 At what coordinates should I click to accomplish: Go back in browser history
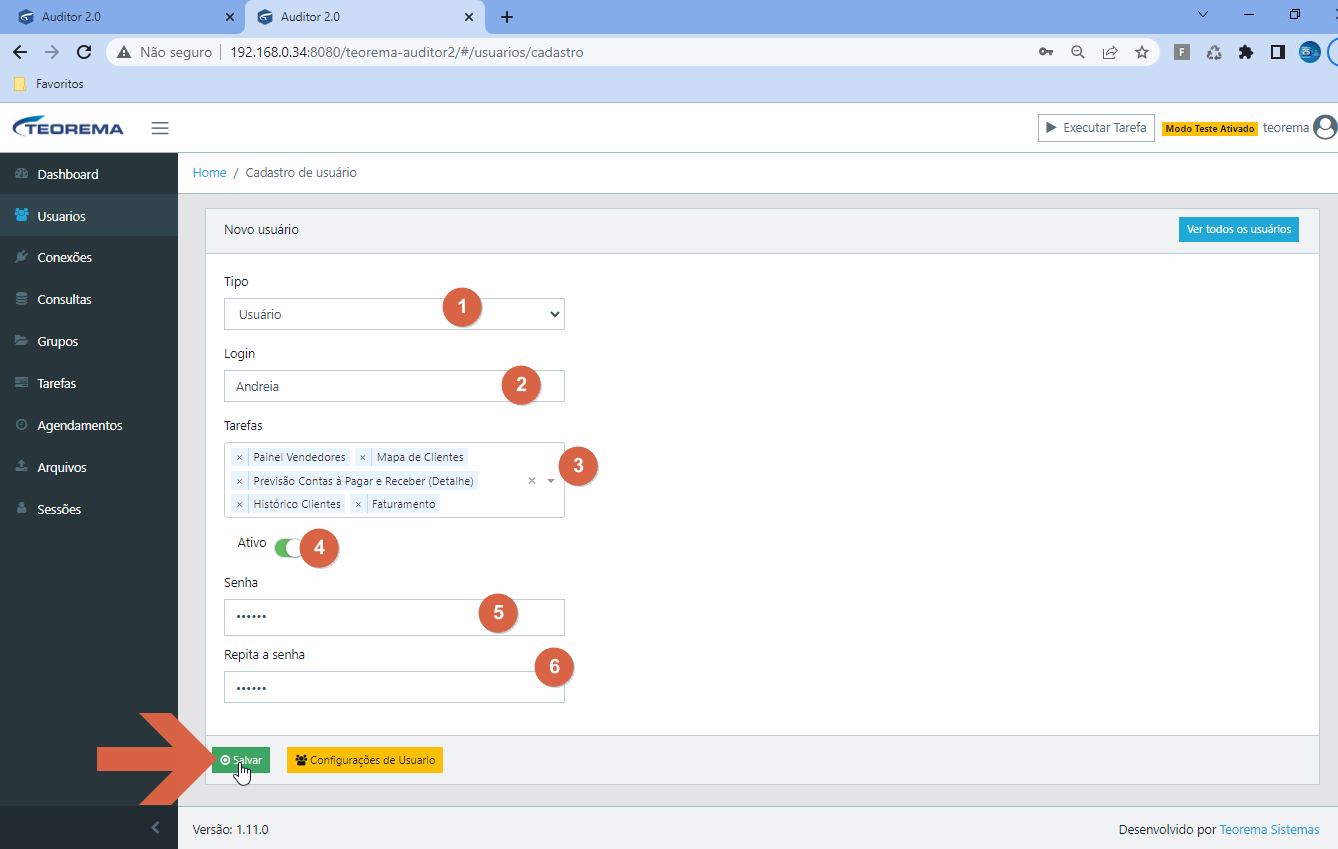click(20, 52)
